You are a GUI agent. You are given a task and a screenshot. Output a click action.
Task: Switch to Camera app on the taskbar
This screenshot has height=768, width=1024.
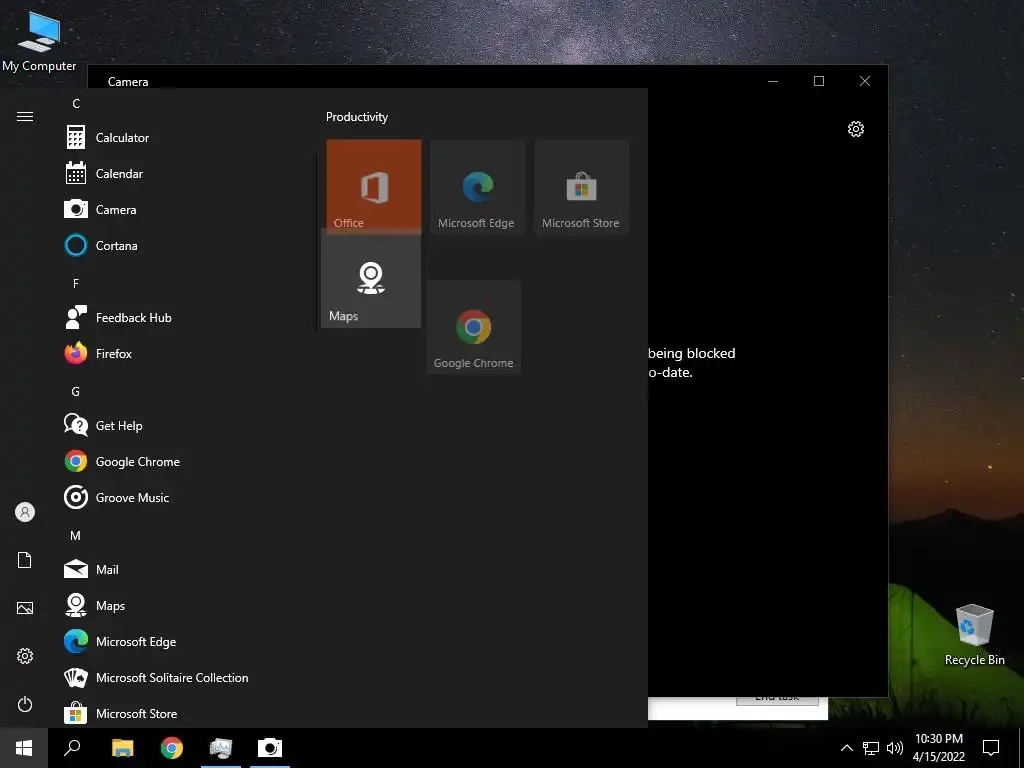pos(270,748)
